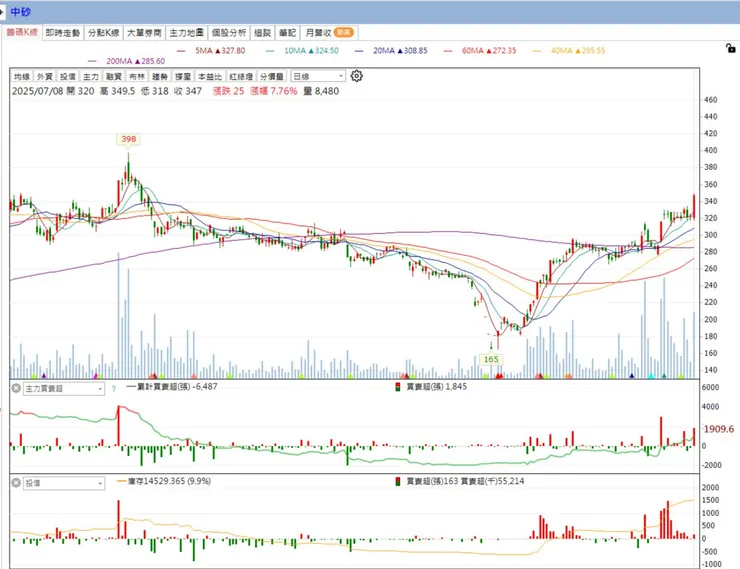
Task: Click the 庫存14529.365 (9.9%) legend
Action: [x=164, y=481]
